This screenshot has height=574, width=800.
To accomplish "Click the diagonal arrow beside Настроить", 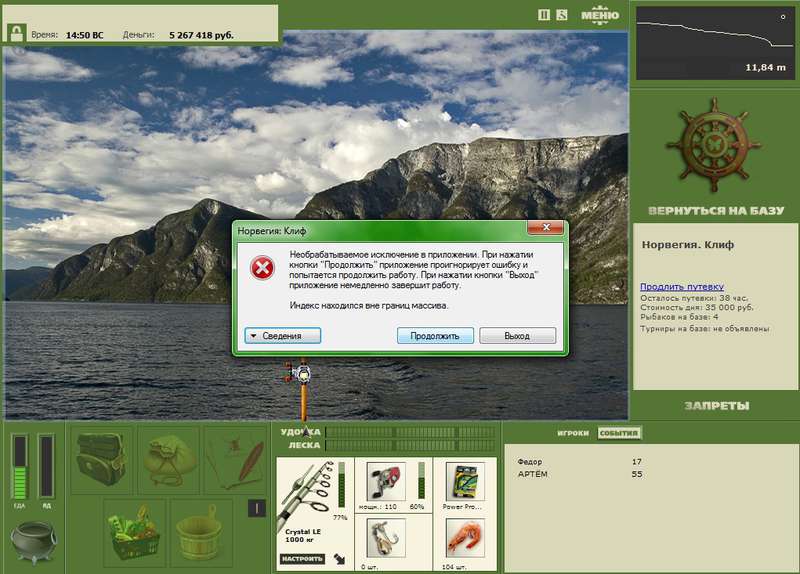I will [340, 559].
